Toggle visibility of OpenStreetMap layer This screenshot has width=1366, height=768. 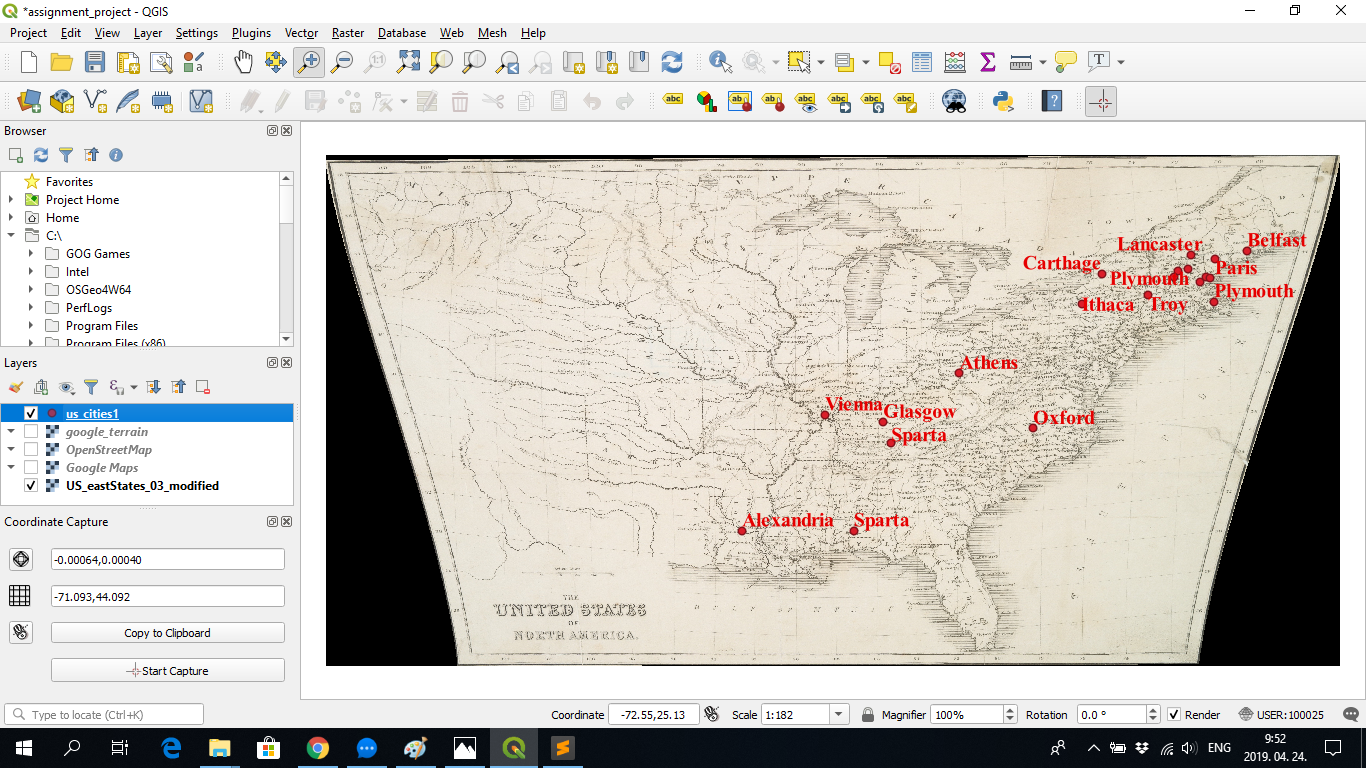click(x=31, y=449)
